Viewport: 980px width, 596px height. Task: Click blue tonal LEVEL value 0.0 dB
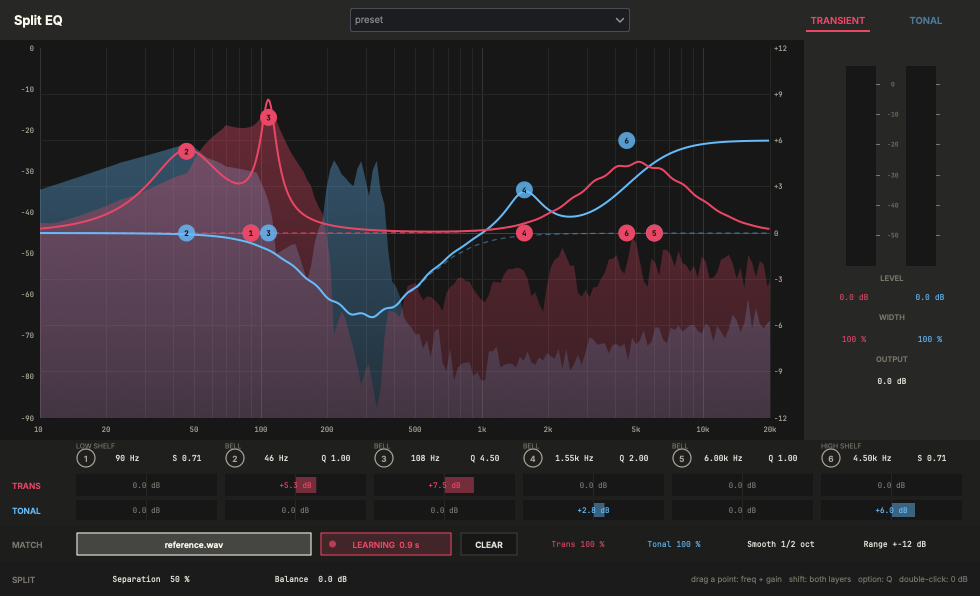(x=929, y=297)
